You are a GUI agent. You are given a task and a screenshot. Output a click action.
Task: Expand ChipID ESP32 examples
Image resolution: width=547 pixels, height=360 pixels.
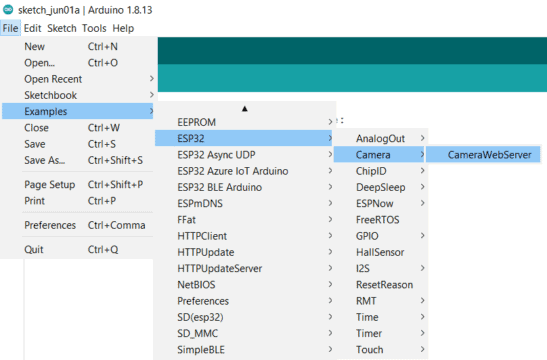pyautogui.click(x=380, y=171)
